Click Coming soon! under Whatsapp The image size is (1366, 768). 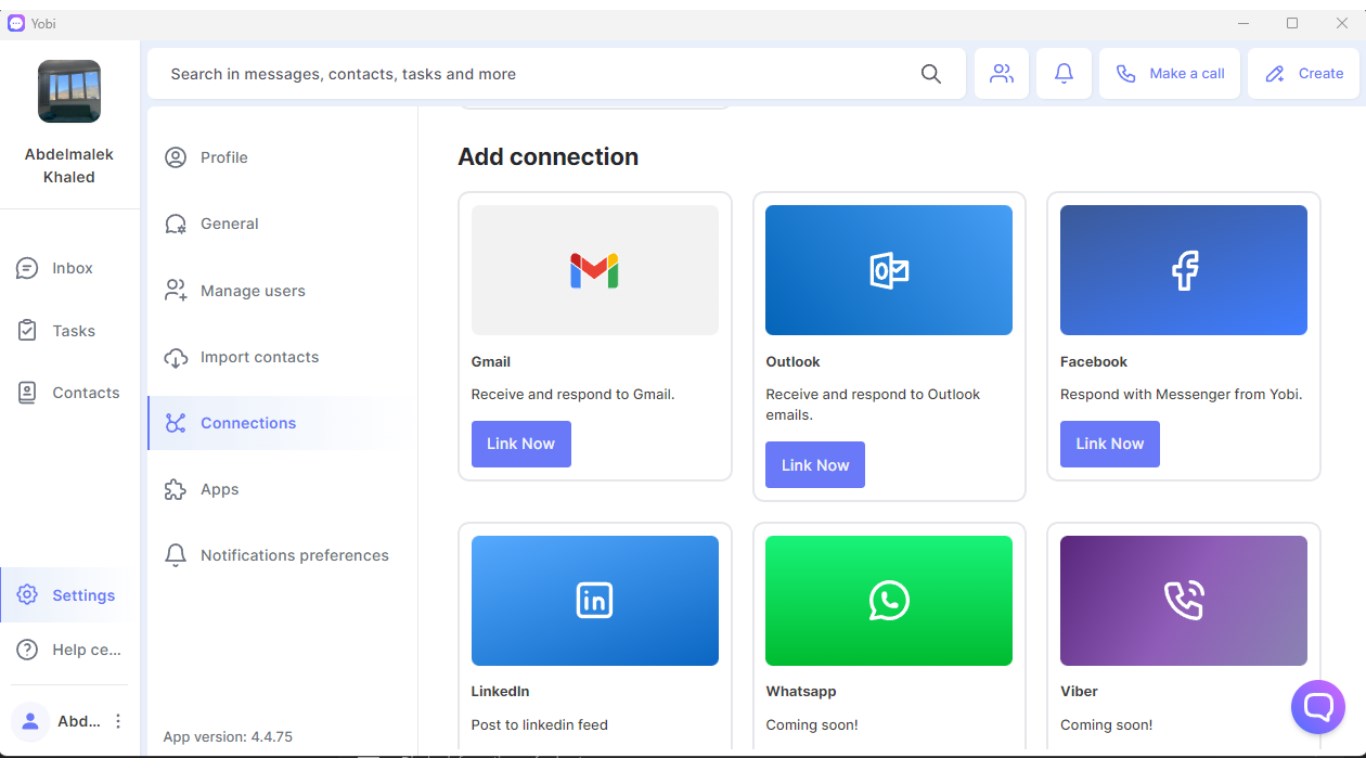pyautogui.click(x=812, y=725)
